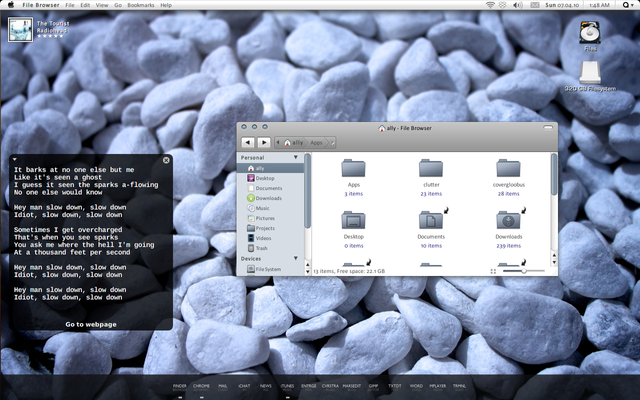Open the Documents folder icon in main view
Image resolution: width=640 pixels, height=400 pixels.
click(x=431, y=219)
